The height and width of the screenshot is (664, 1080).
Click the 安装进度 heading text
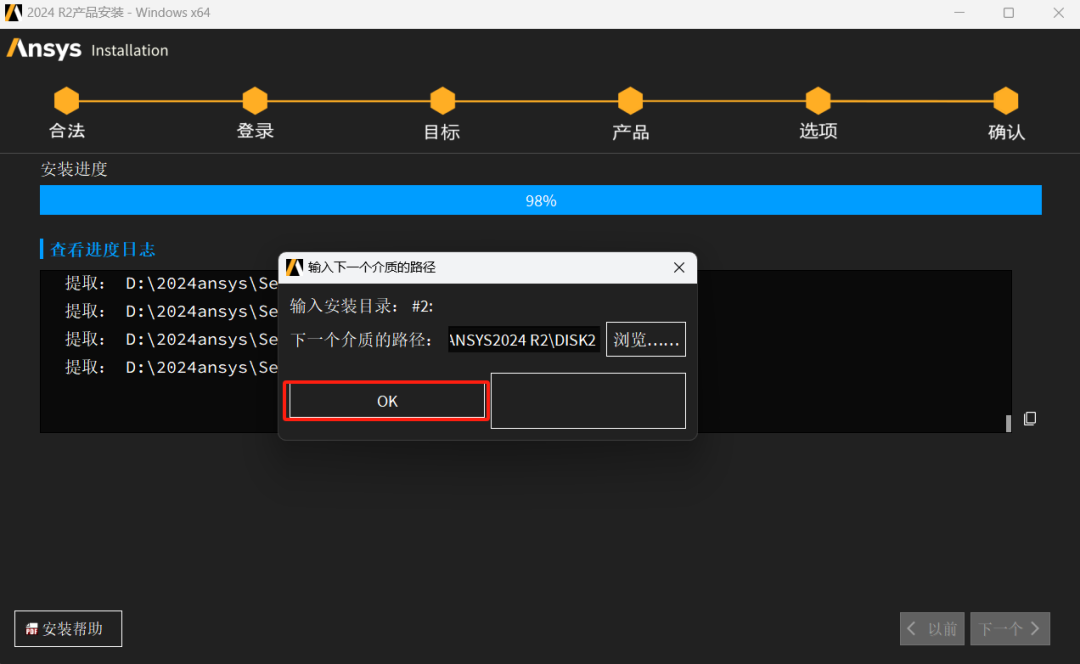coord(74,169)
